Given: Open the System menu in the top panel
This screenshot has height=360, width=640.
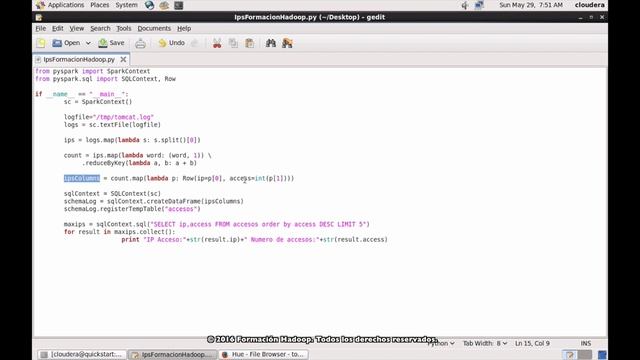Looking at the screenshot, I should click(126, 5).
